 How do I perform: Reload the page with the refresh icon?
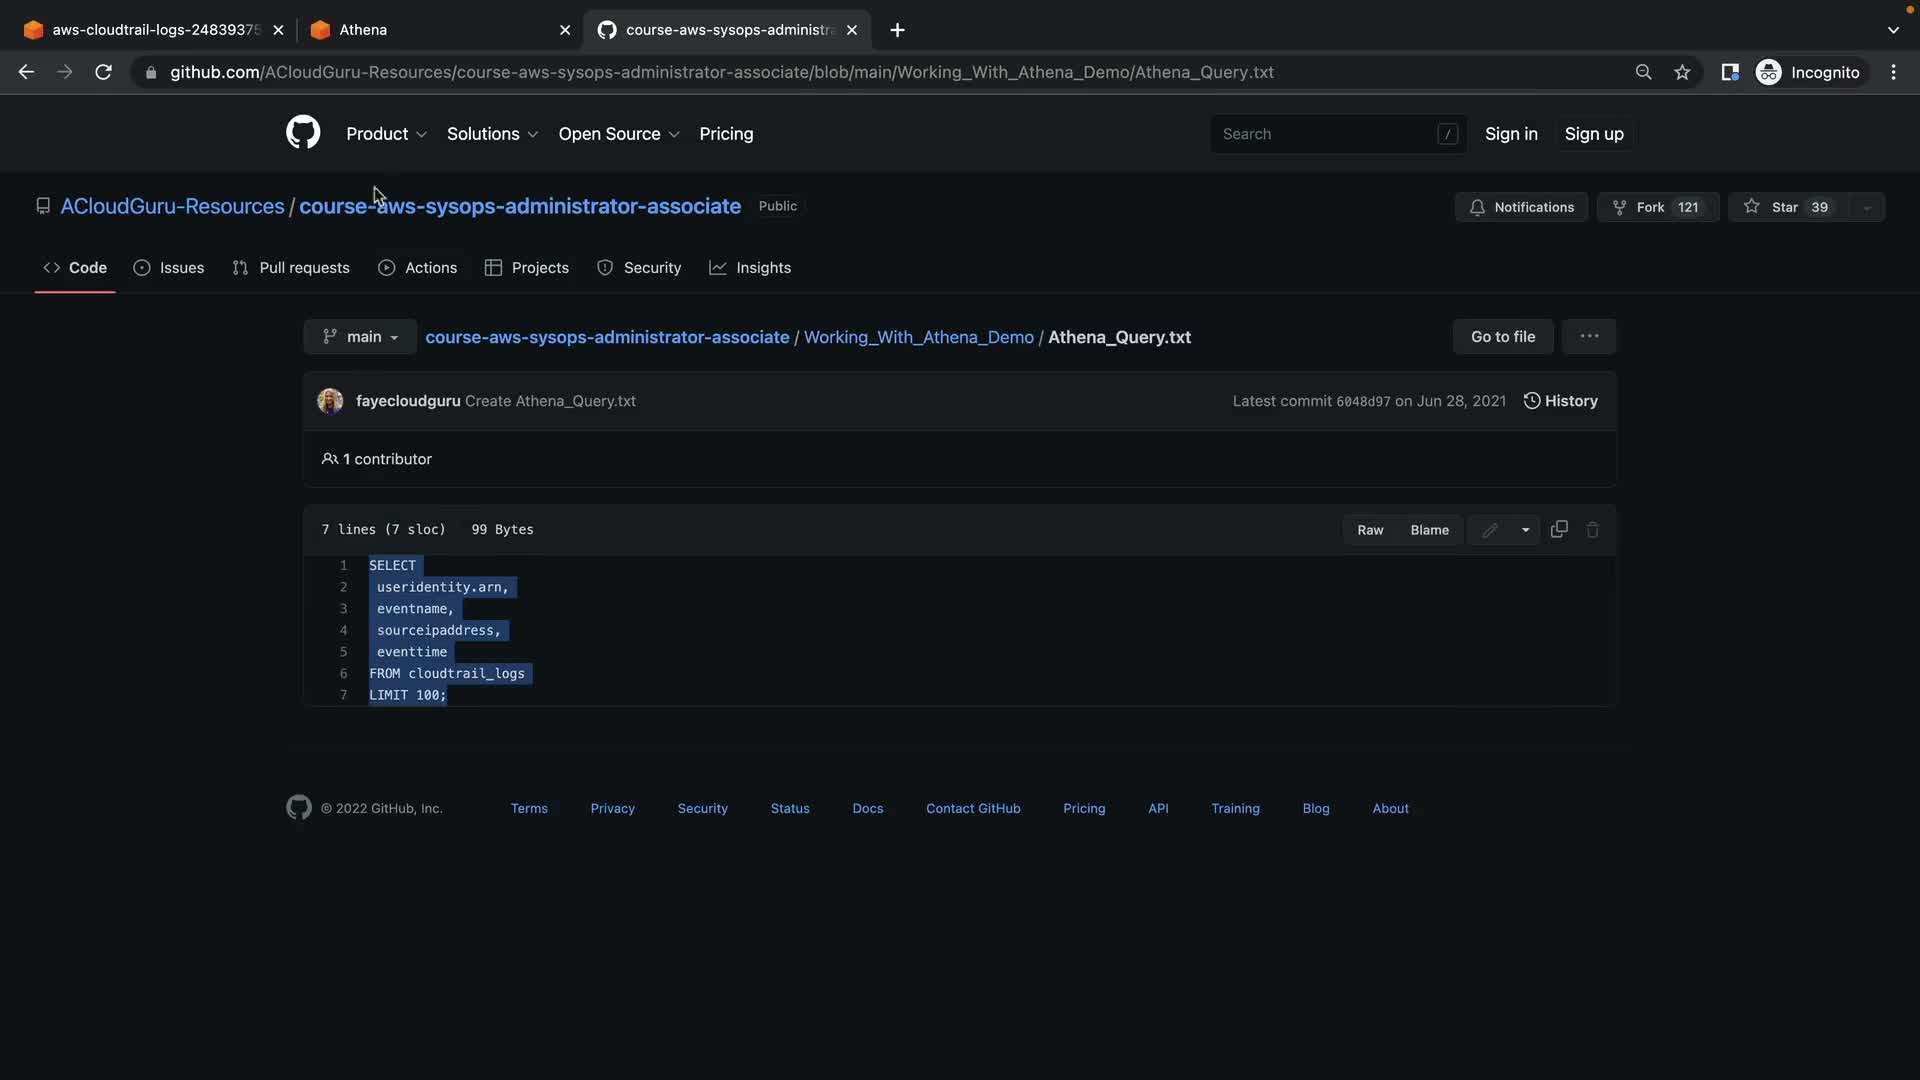[x=103, y=72]
